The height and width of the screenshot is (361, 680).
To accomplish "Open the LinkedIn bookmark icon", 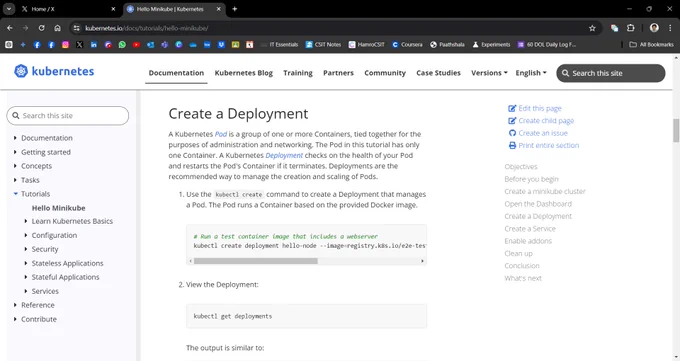I will (x=94, y=45).
